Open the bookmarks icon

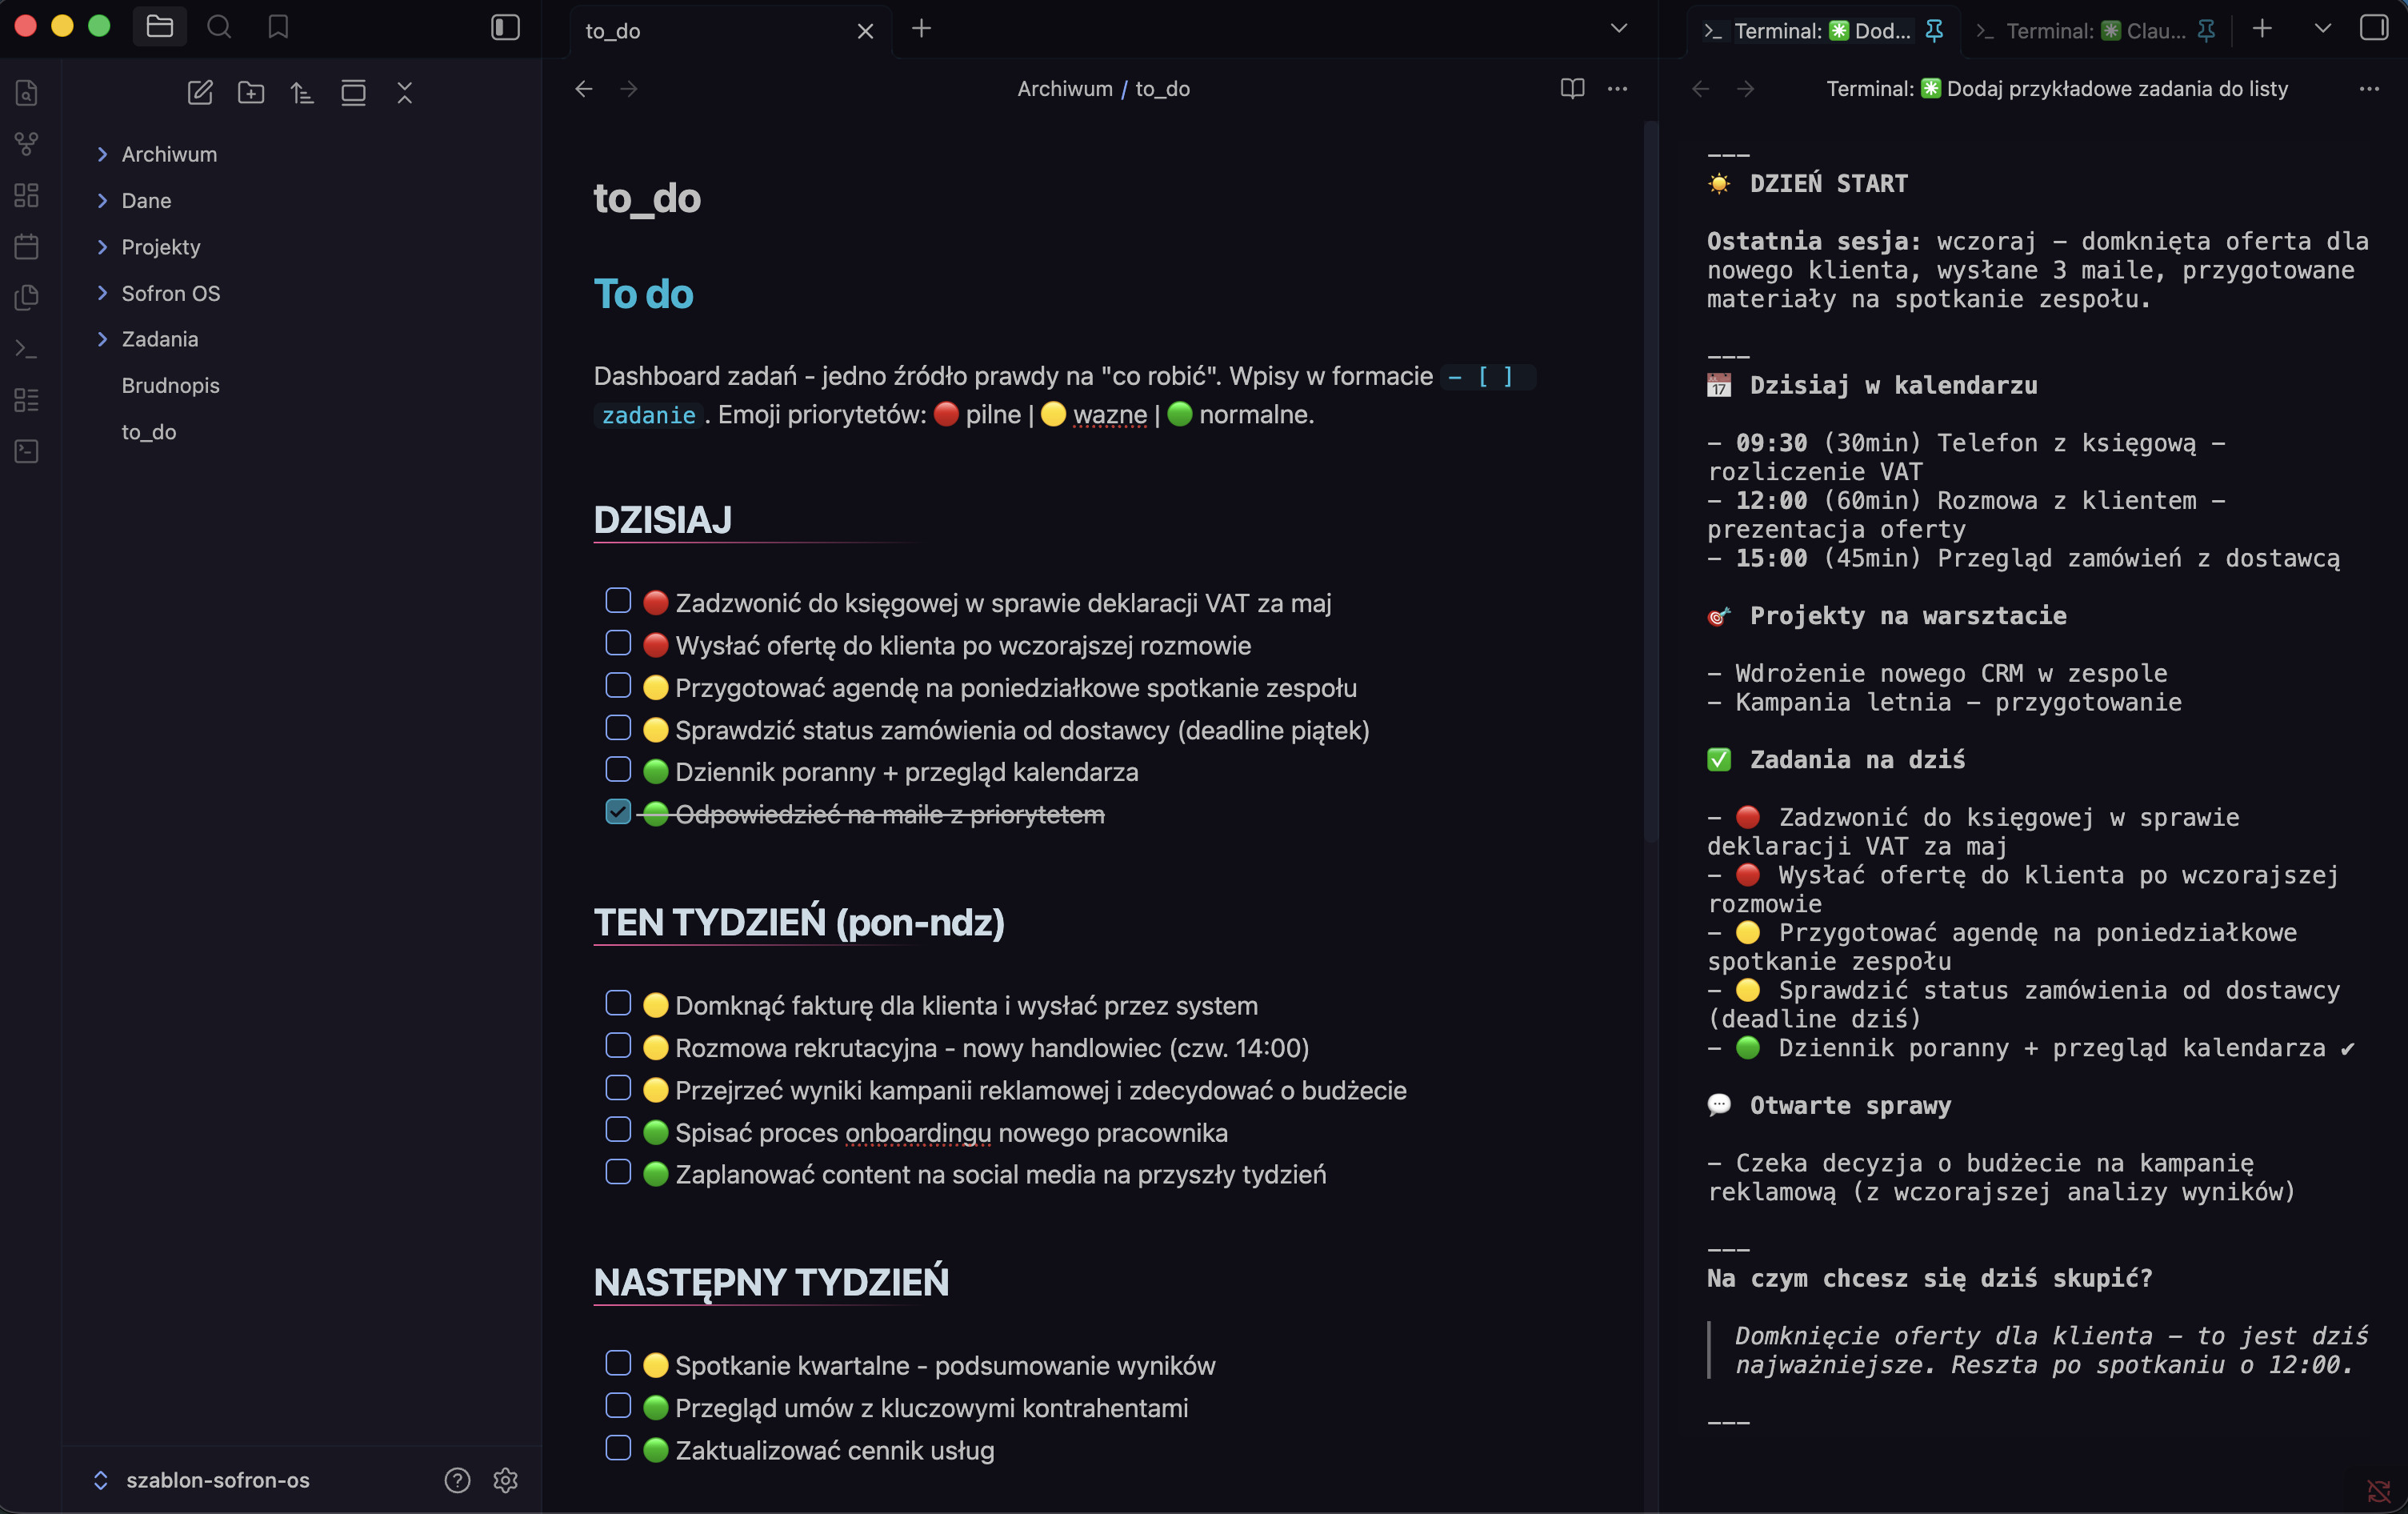(x=278, y=27)
